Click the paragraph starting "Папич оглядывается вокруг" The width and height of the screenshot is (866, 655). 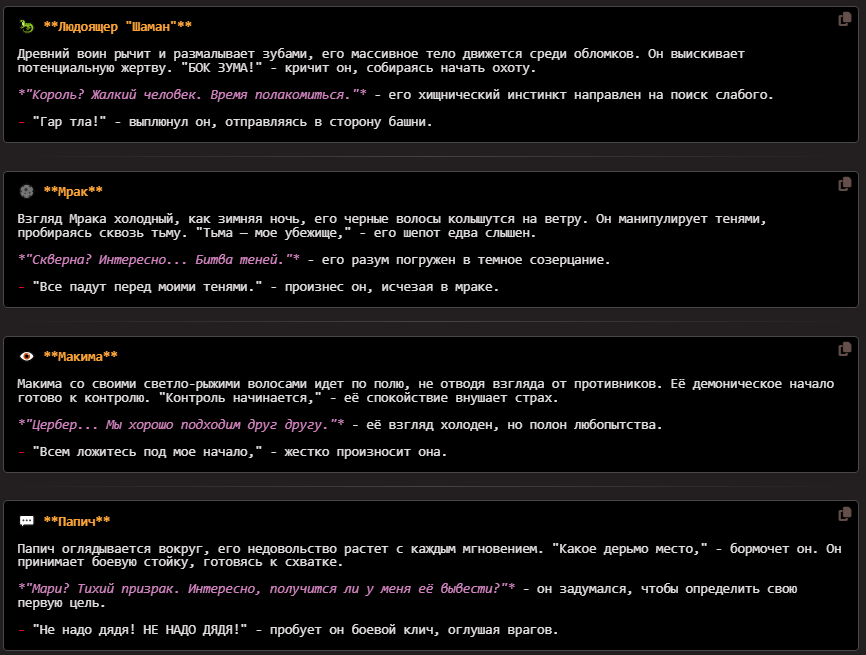point(429,555)
